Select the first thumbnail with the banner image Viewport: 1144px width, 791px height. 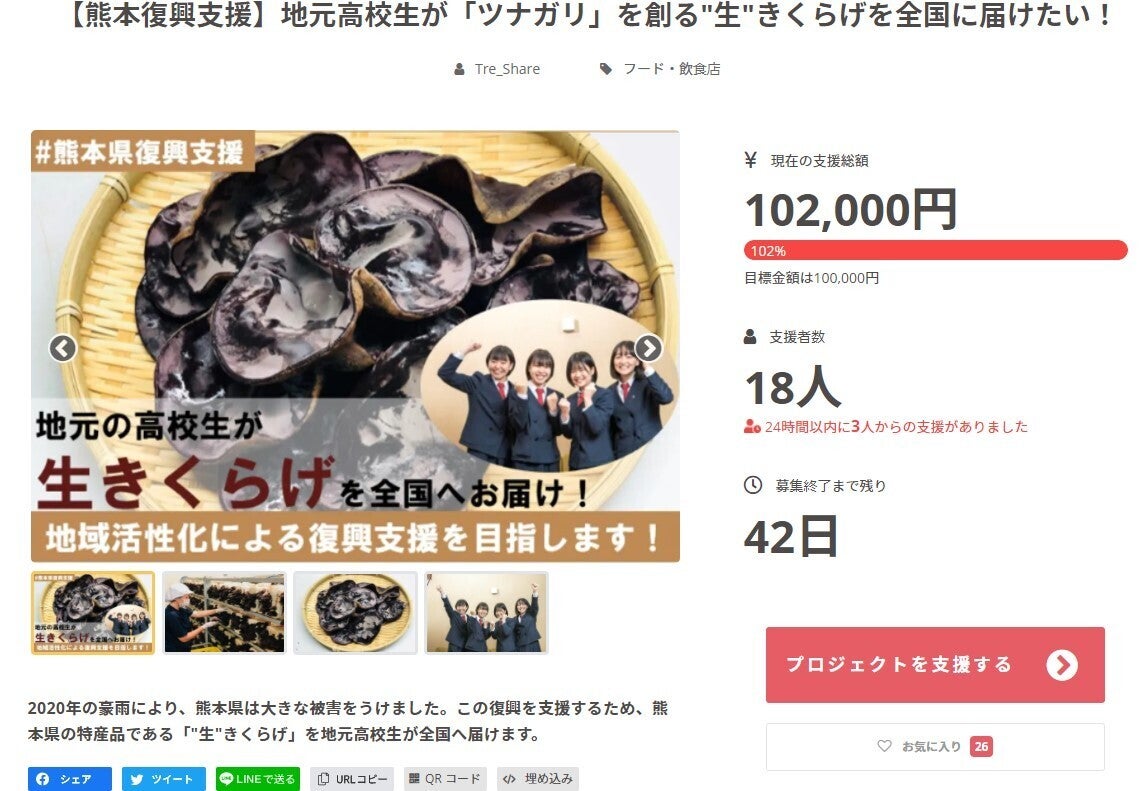click(93, 612)
